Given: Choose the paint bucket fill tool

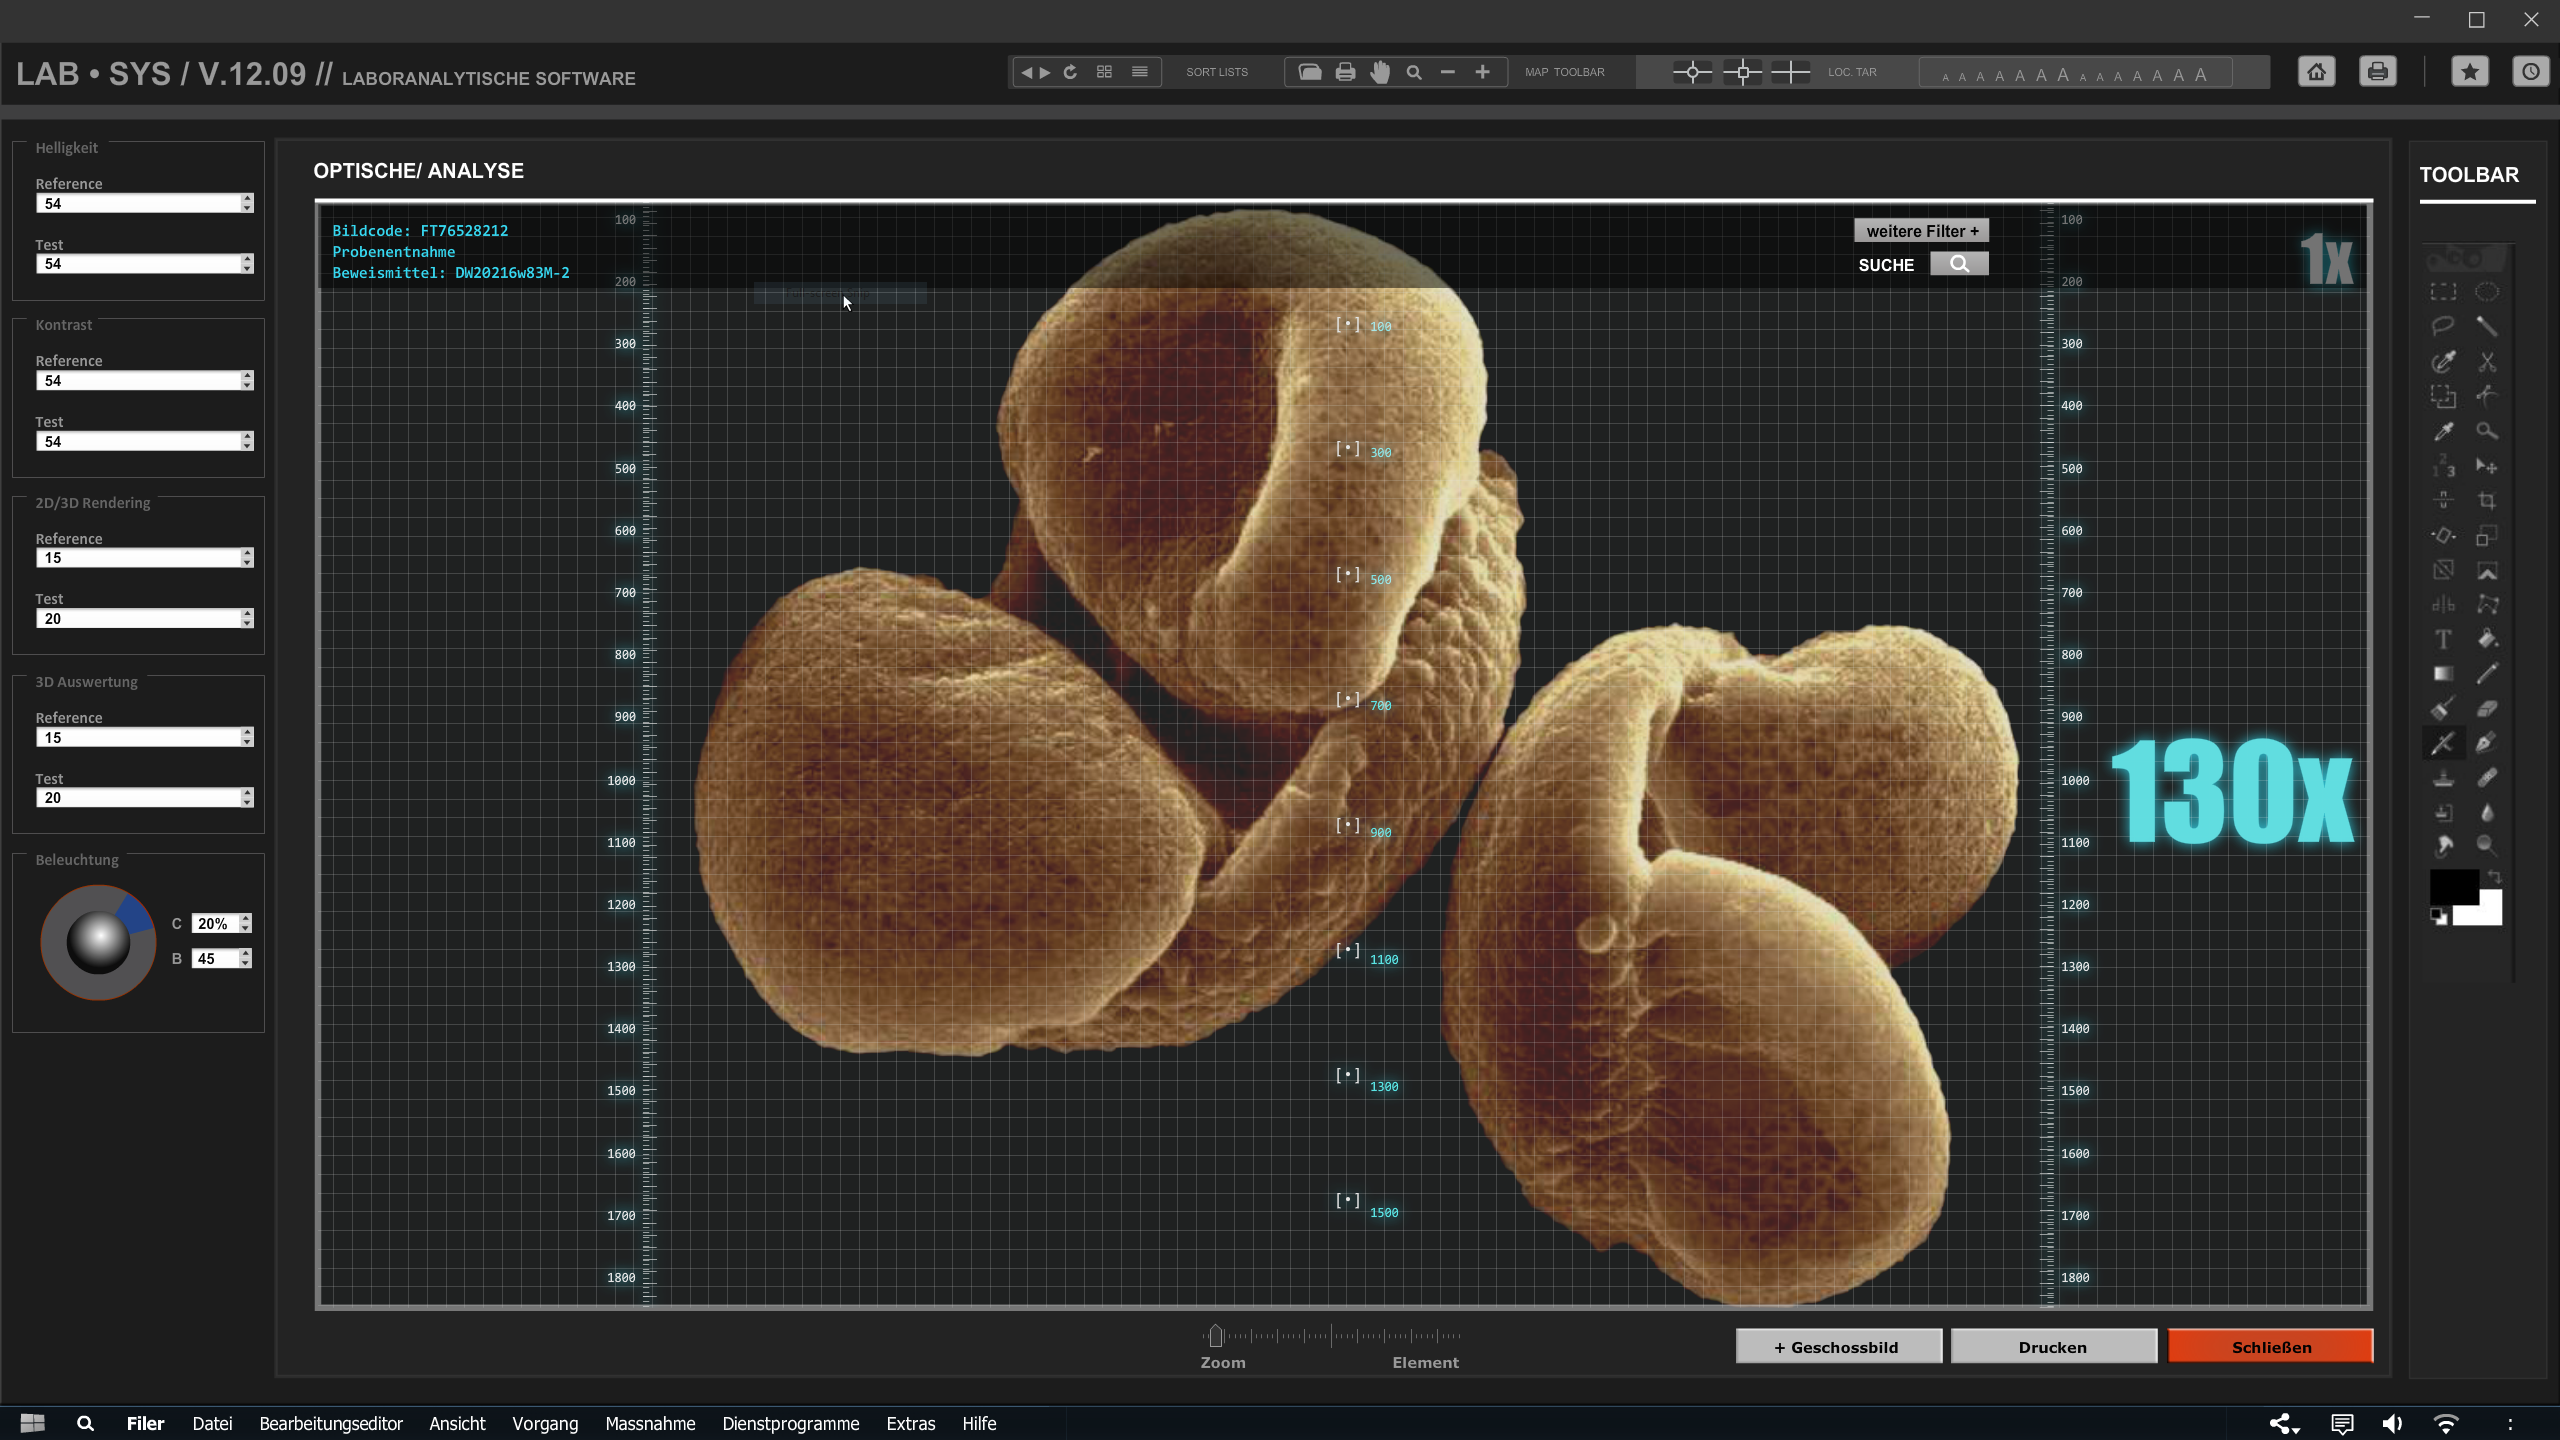Looking at the screenshot, I should click(x=2487, y=639).
